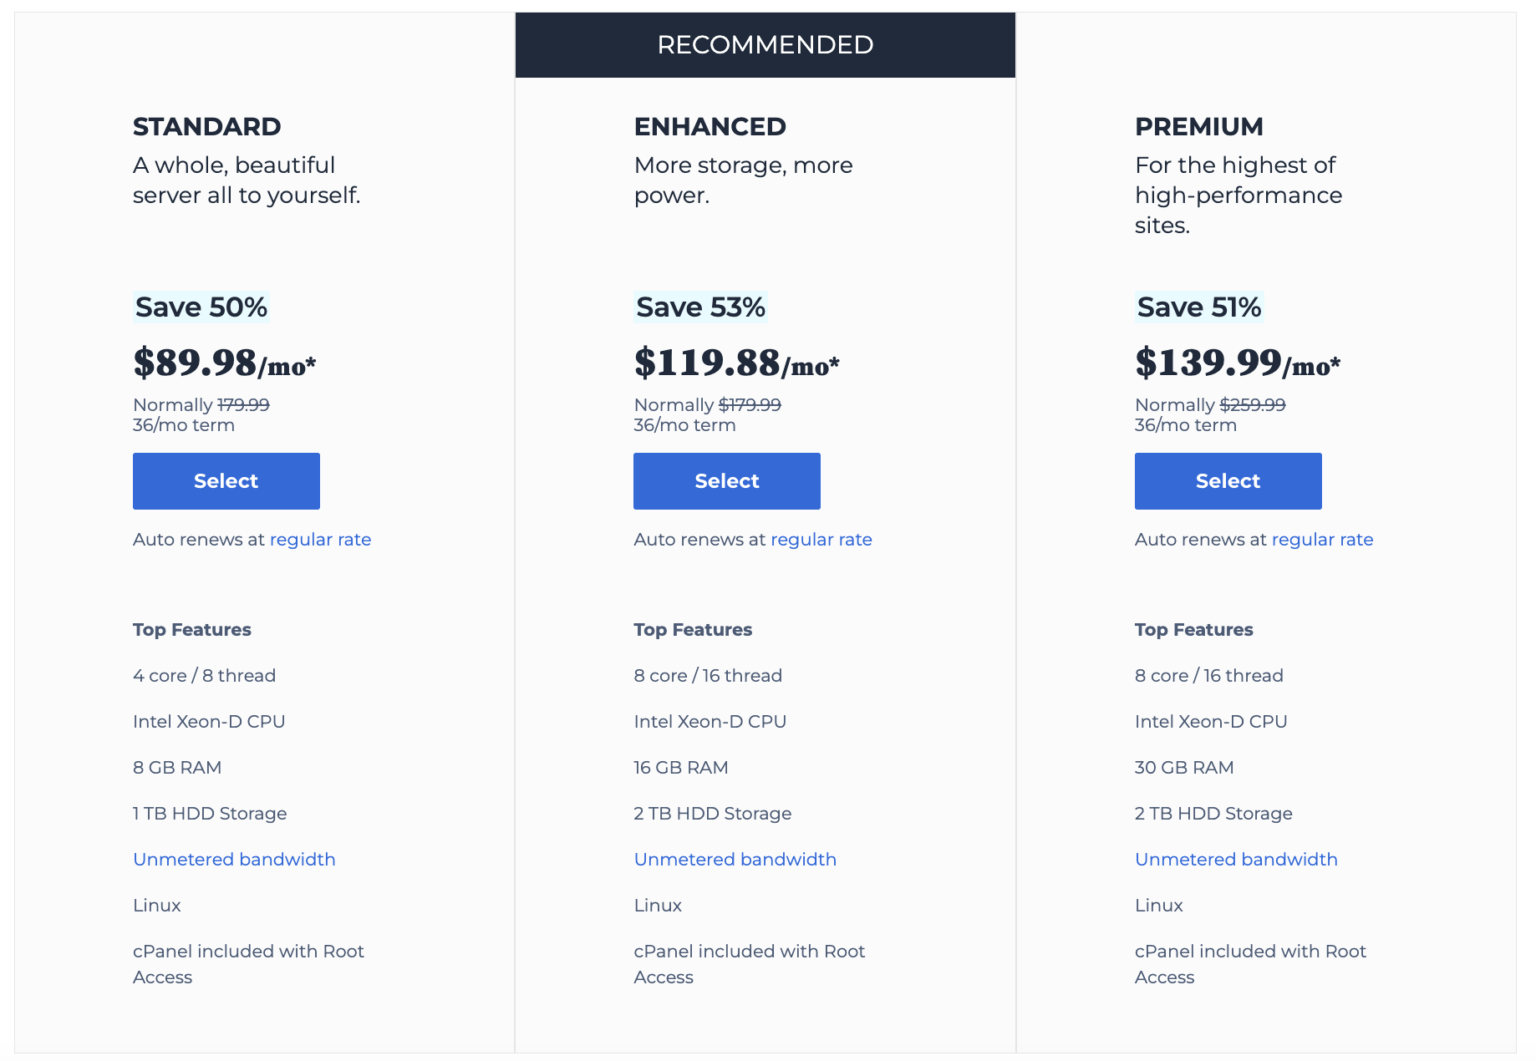Viewport: 1536px width, 1061px height.
Task: Open the regular rate link below ENHANCED's Select button
Action: [821, 539]
